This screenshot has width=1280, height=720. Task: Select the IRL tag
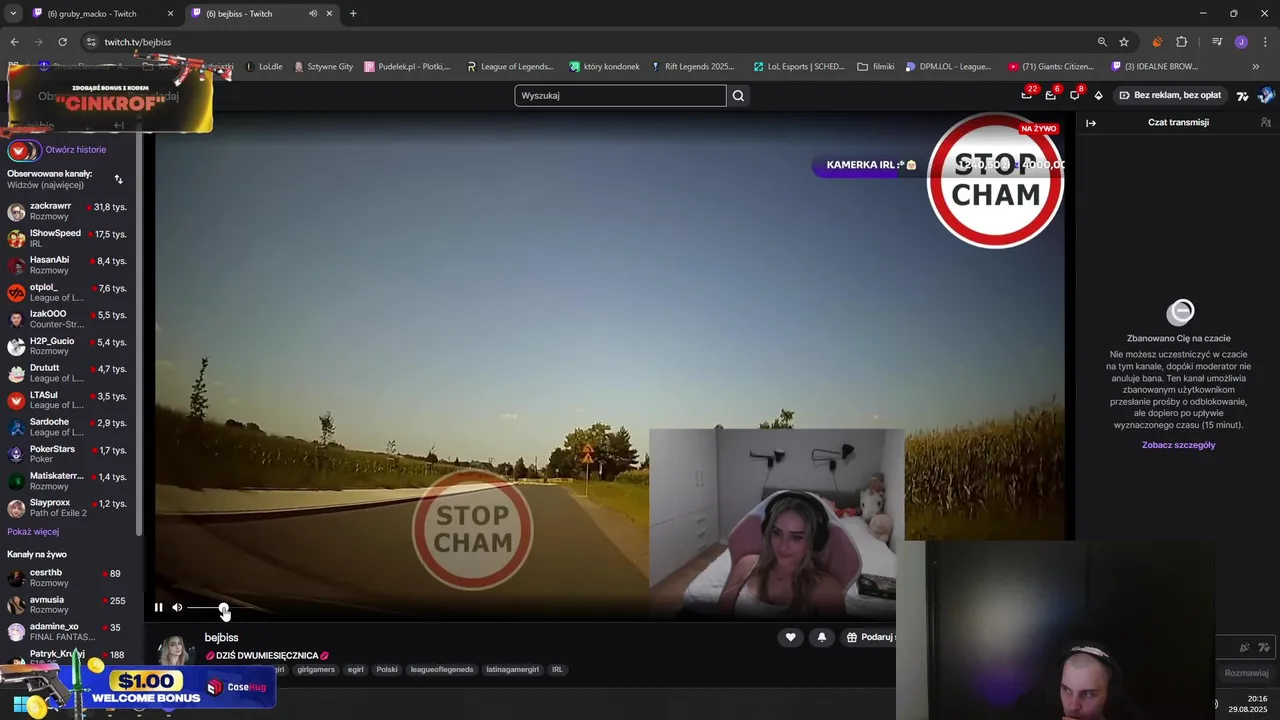(x=557, y=669)
